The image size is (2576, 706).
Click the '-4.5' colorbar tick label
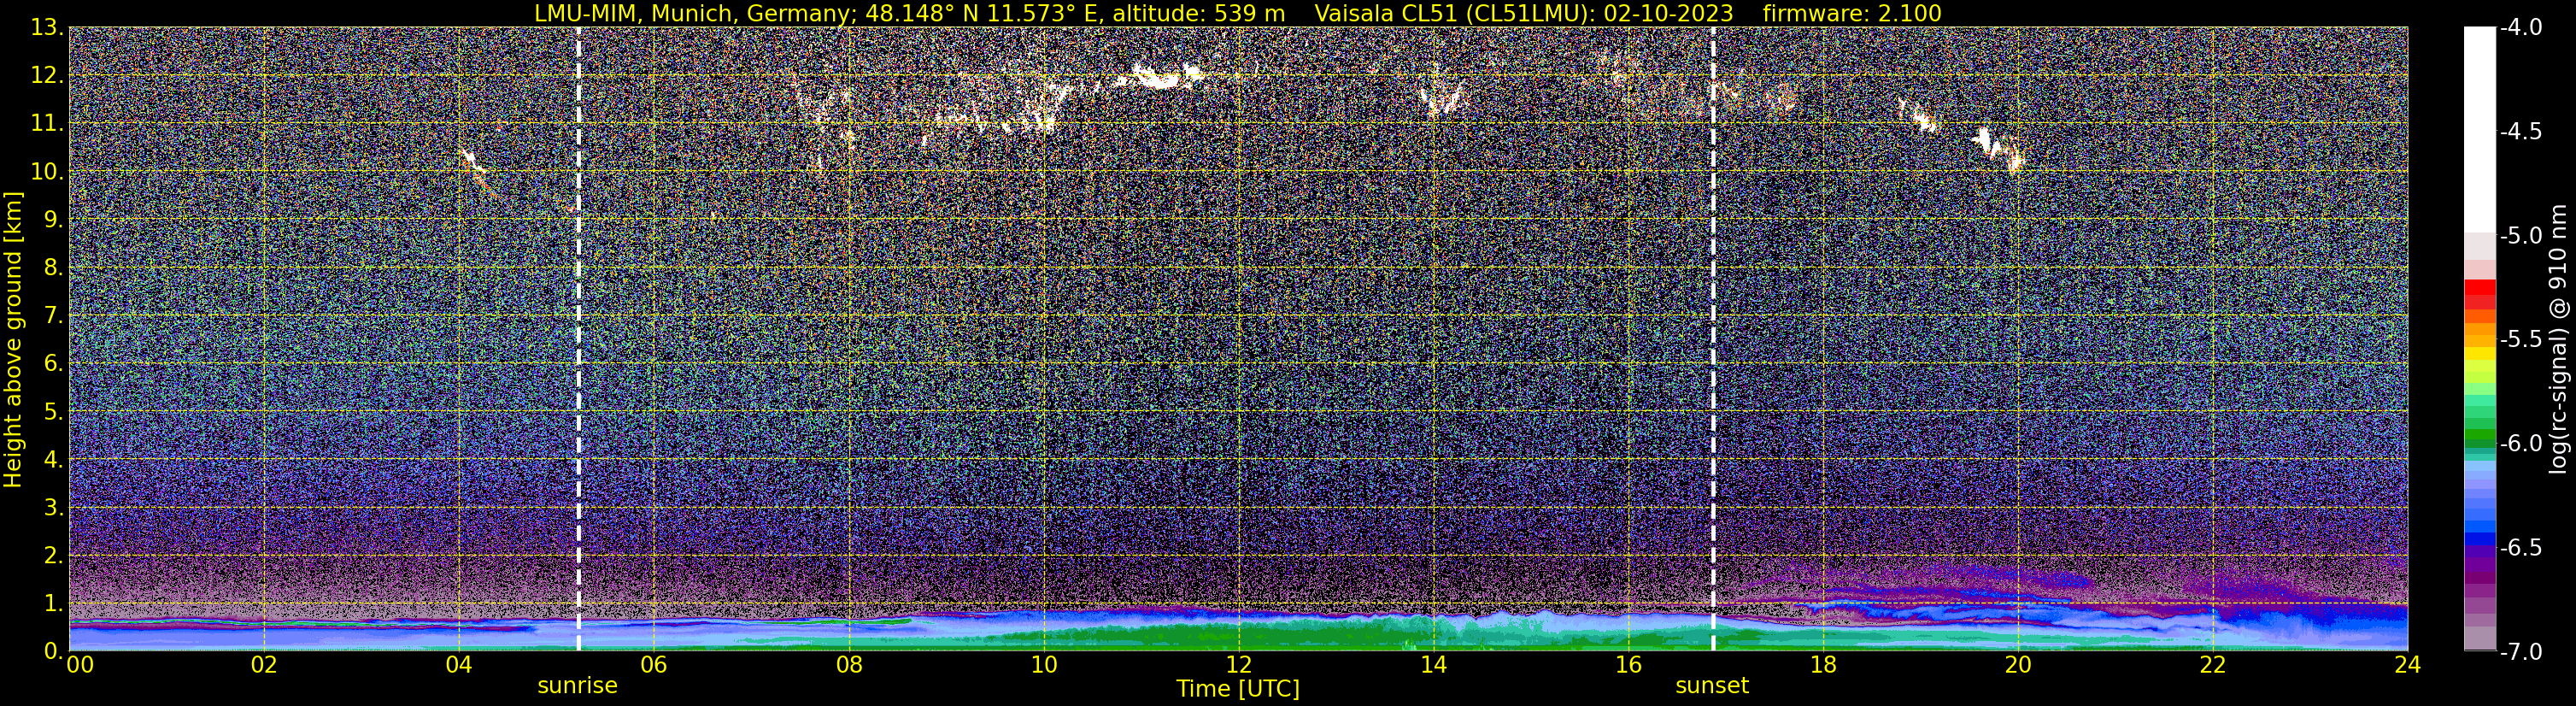pyautogui.click(x=2521, y=131)
